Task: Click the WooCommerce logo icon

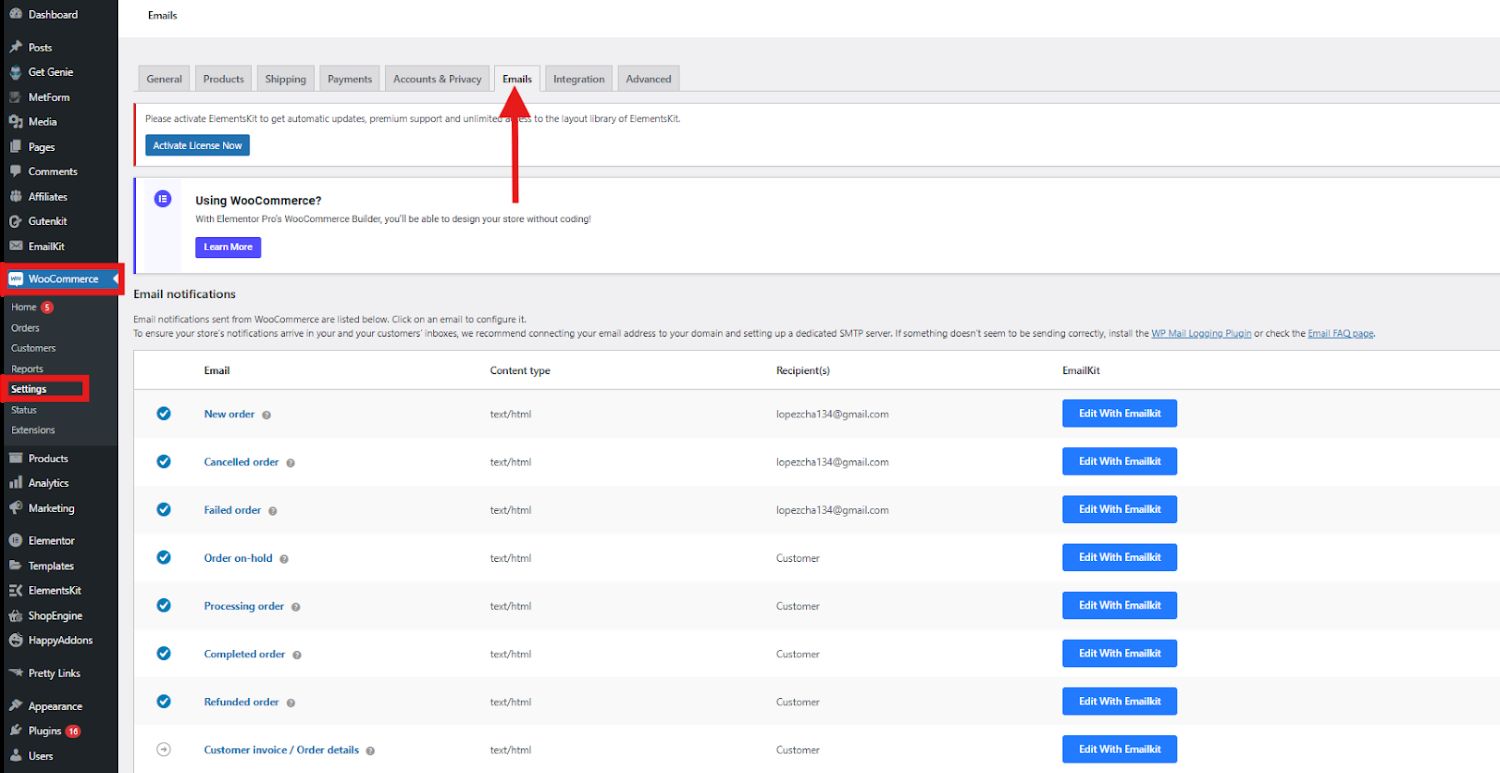Action: pyautogui.click(x=16, y=279)
